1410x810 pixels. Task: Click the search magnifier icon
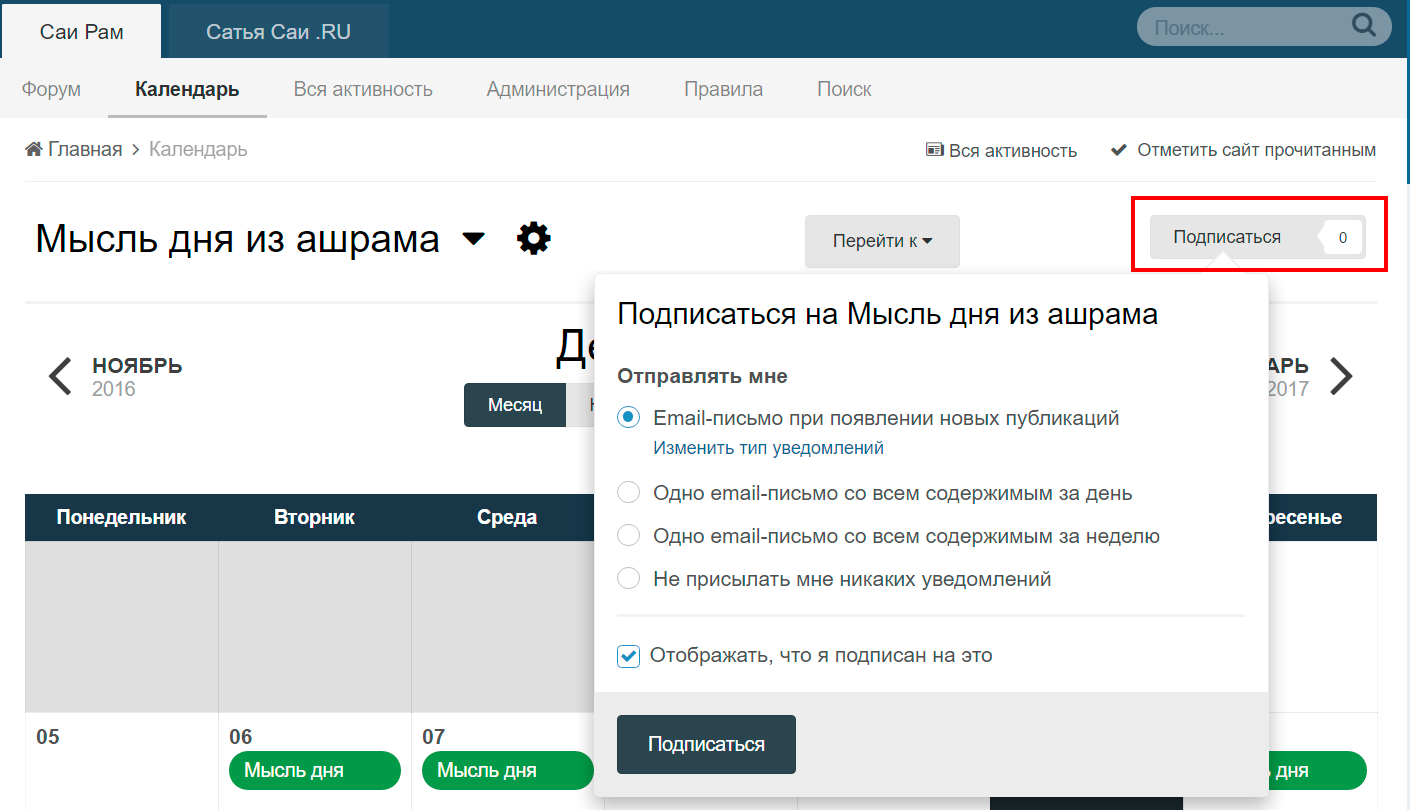click(1363, 25)
